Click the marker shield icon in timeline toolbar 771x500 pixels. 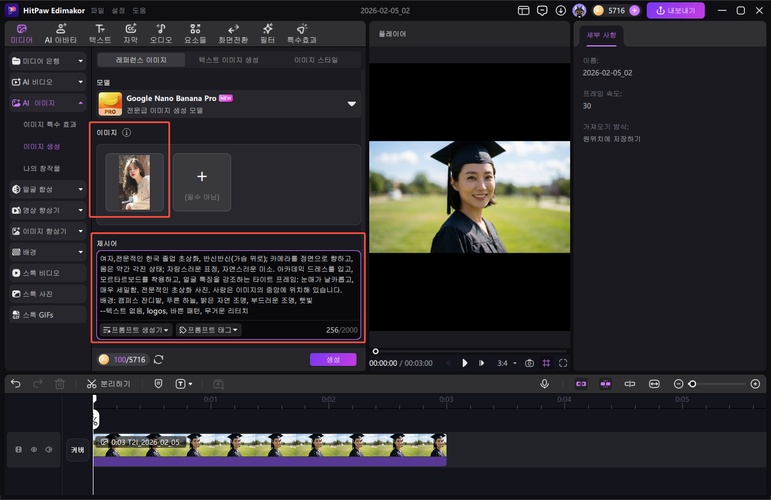pyautogui.click(x=158, y=383)
